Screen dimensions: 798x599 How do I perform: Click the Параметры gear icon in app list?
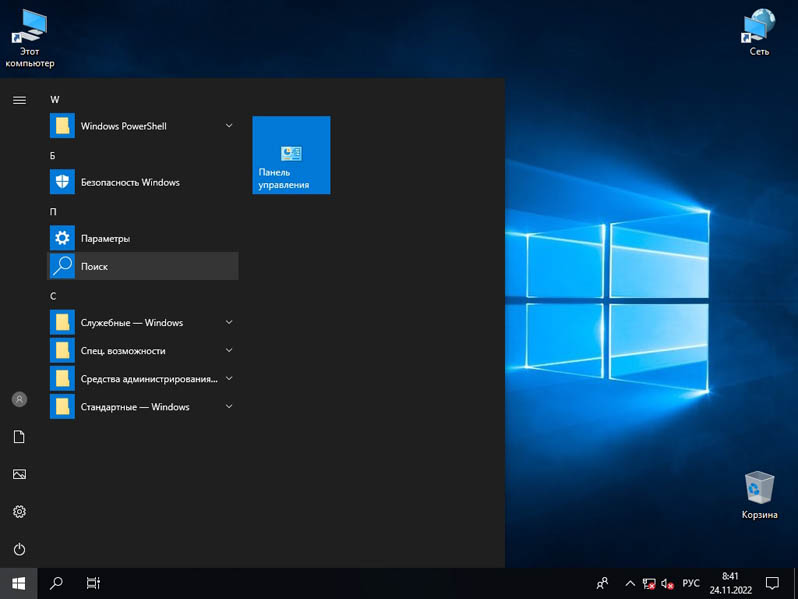pos(62,238)
